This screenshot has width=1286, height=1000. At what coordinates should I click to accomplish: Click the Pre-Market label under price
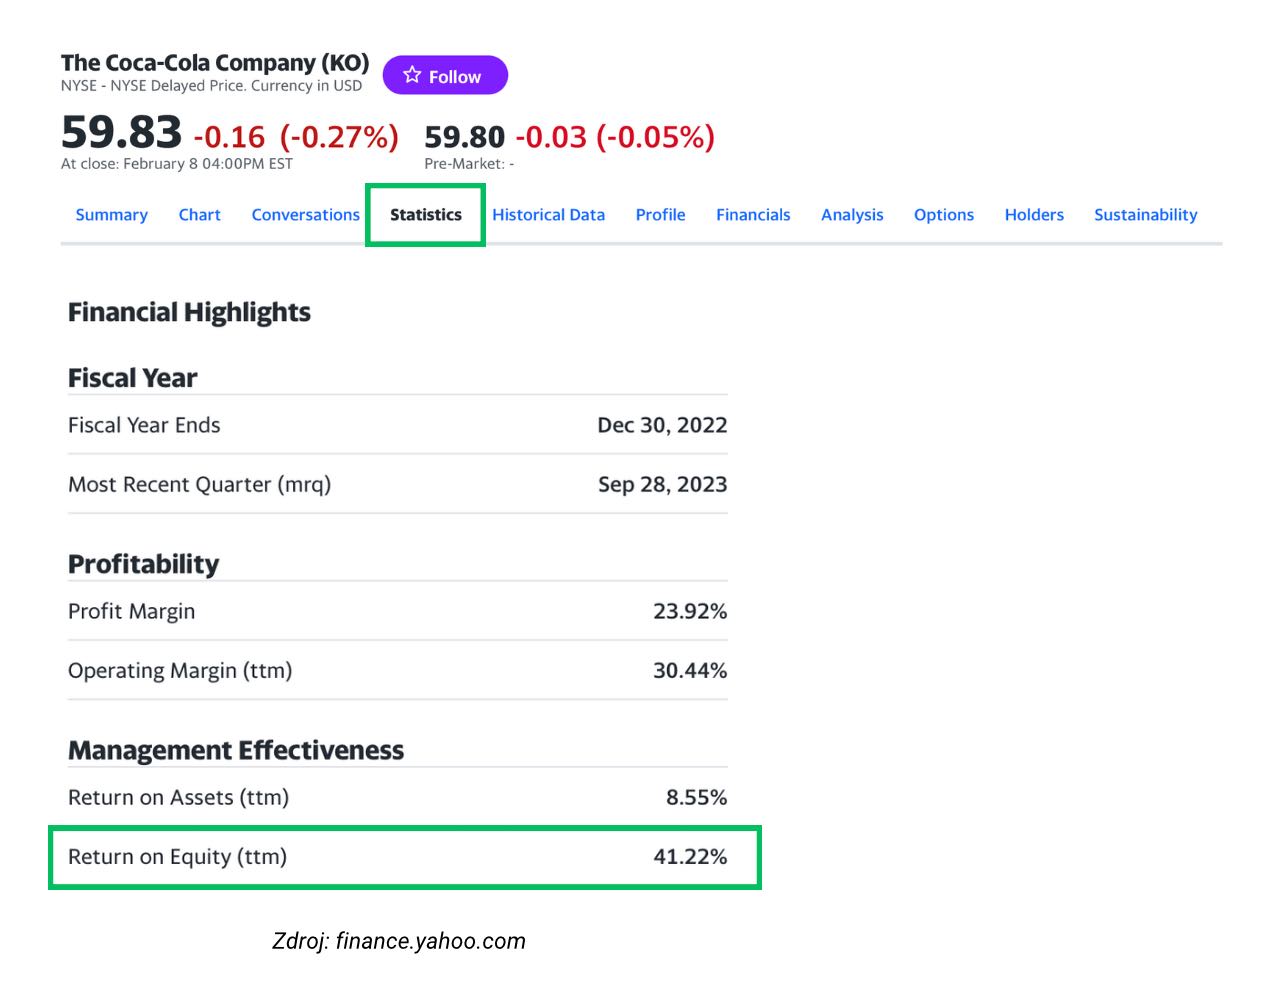click(469, 164)
